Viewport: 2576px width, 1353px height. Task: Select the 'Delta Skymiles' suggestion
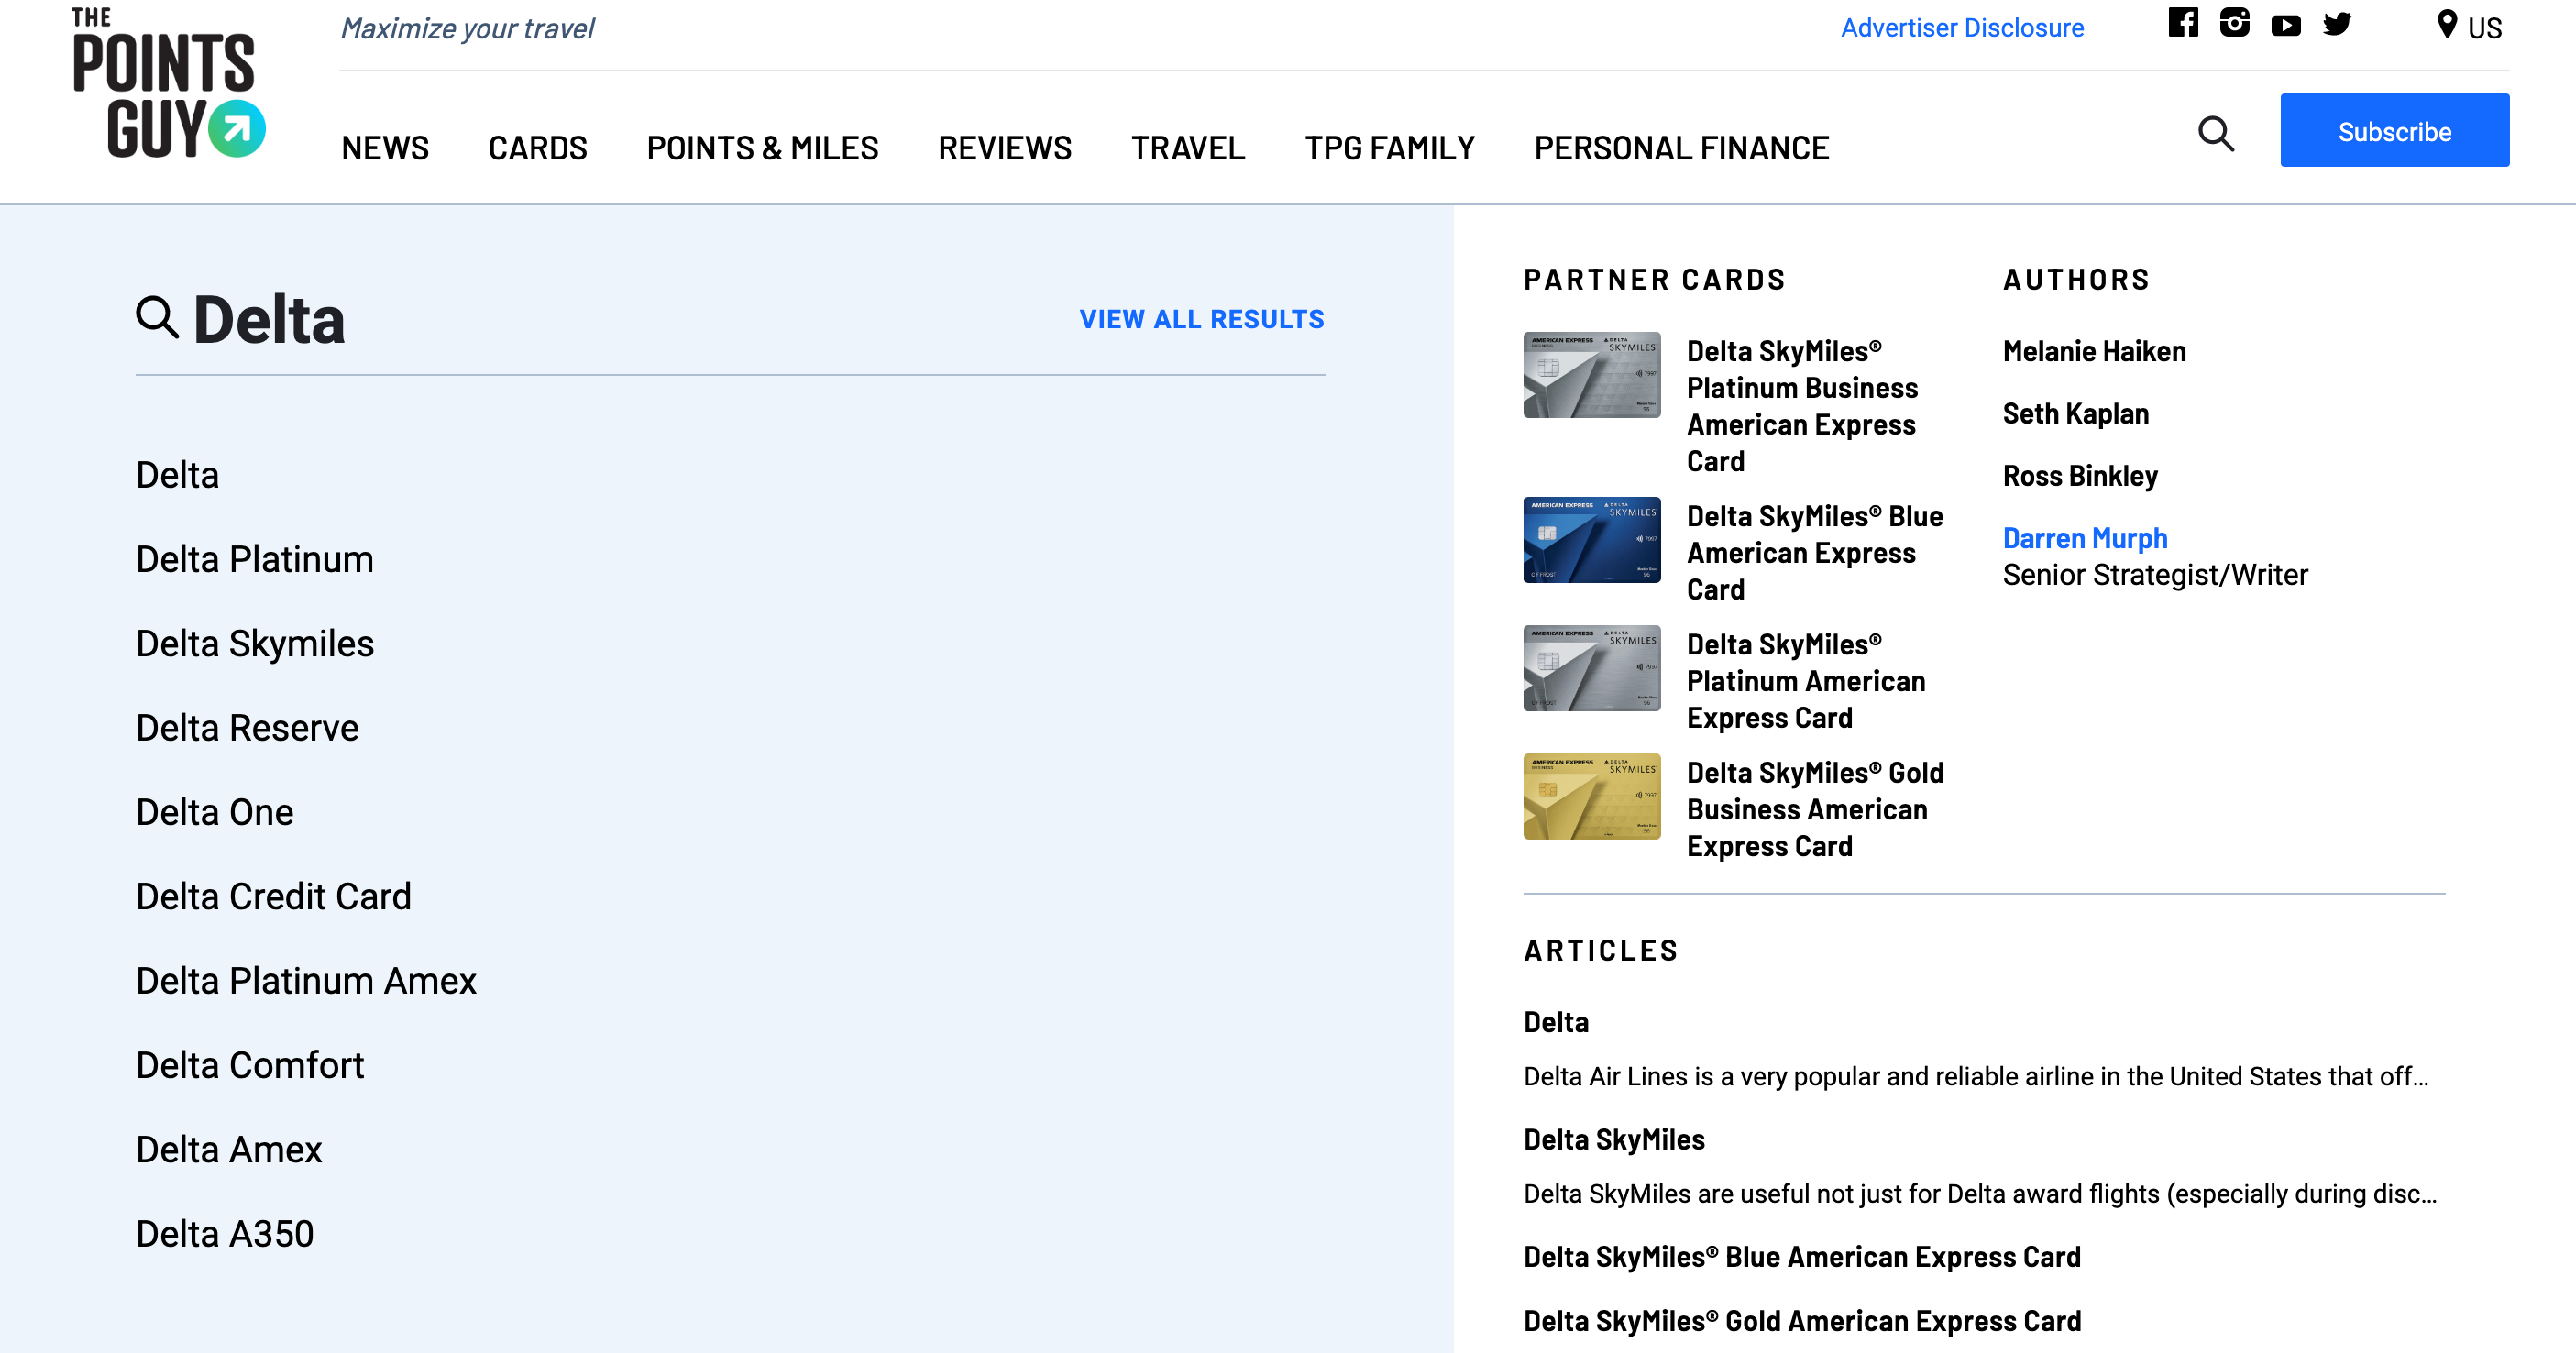(x=255, y=644)
